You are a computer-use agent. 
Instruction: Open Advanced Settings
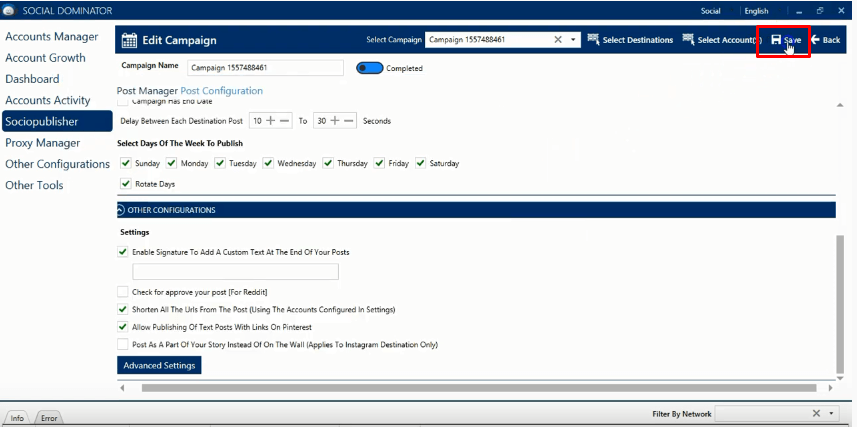pos(159,365)
